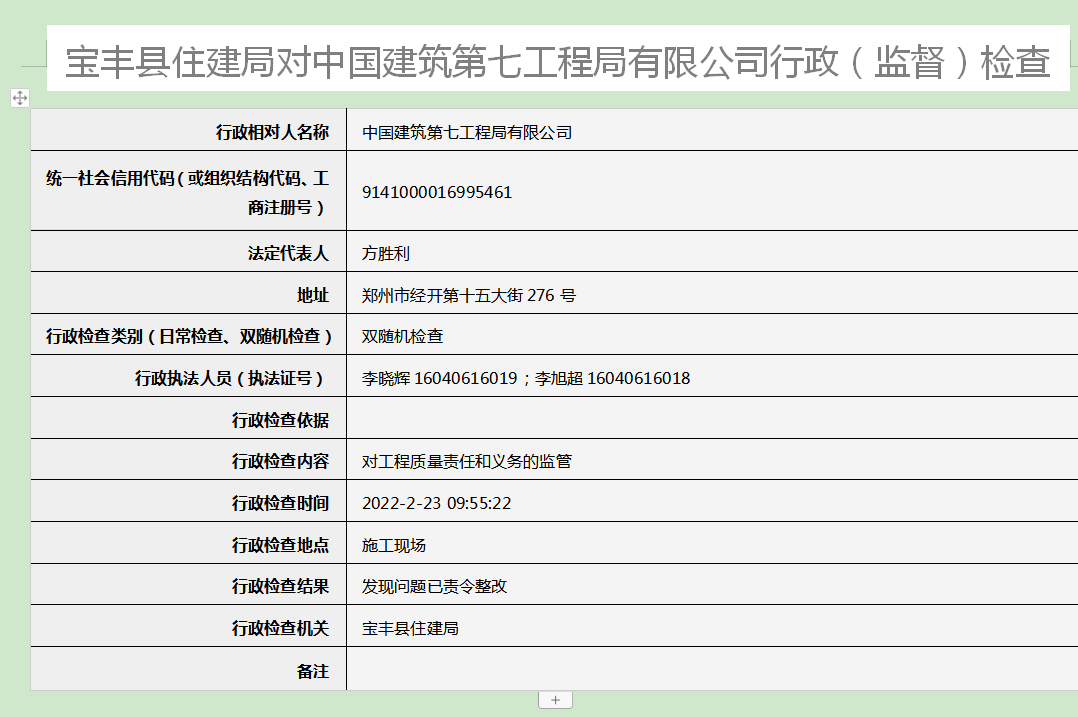Select the label '统一社会信用代码(或组织结构代码、工商注册号)'
The image size is (1078, 717).
pyautogui.click(x=187, y=192)
